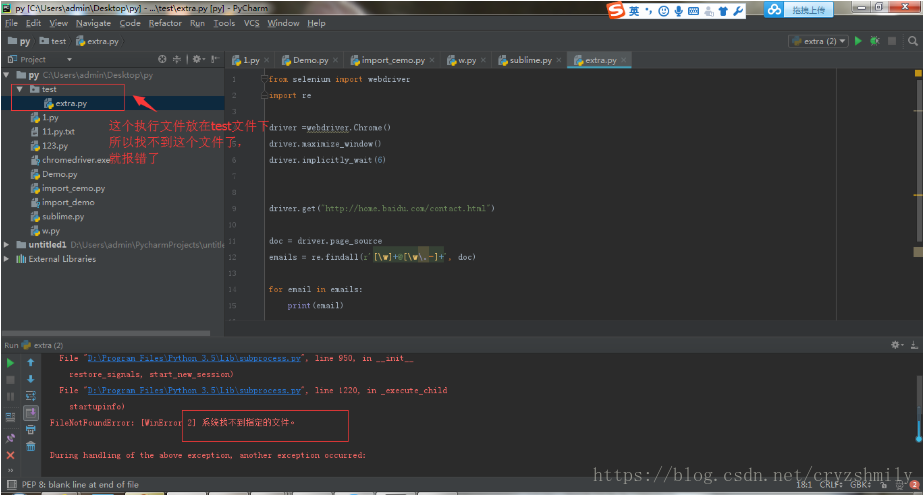Click Collapse All icon in Project panel
This screenshot has width=924, height=495.
point(176,60)
